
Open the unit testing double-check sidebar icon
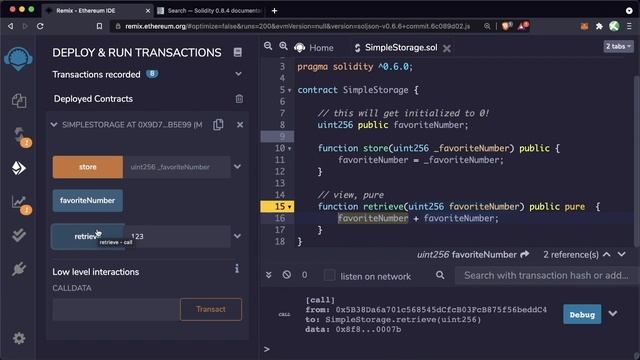tap(19, 235)
